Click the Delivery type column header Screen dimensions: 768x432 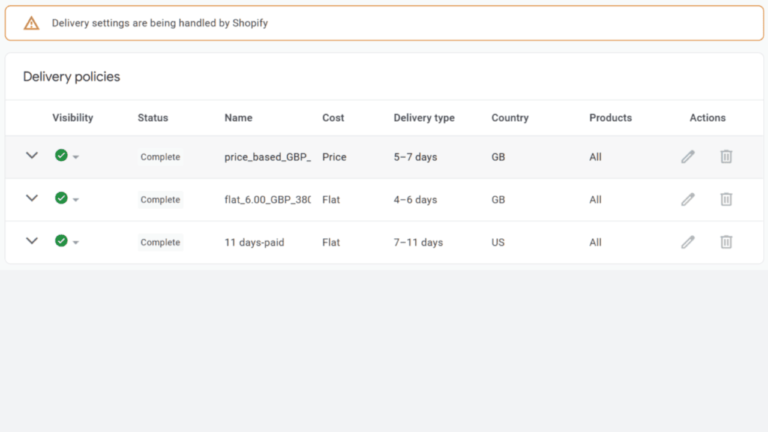(x=424, y=118)
